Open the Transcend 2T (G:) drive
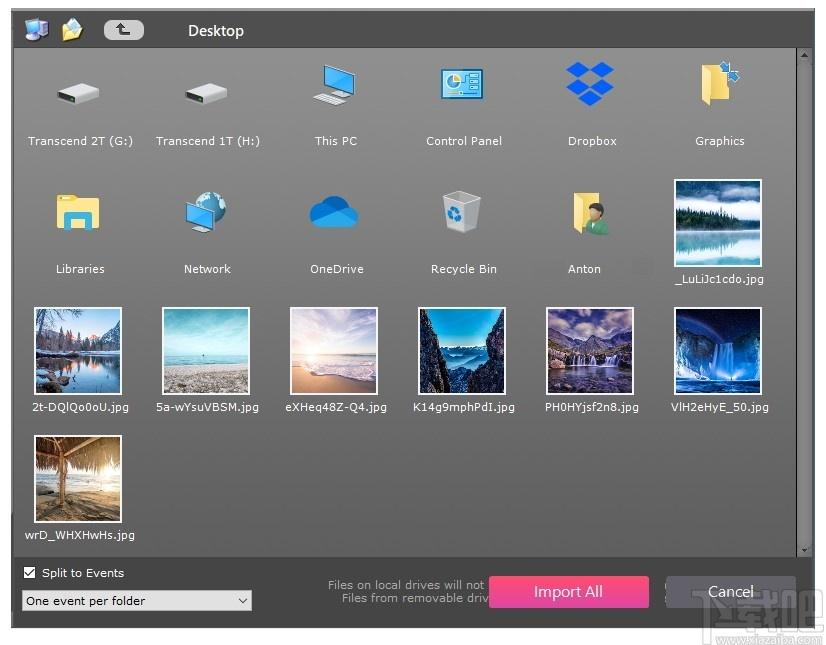Screen dimensions: 826x645 point(78,94)
